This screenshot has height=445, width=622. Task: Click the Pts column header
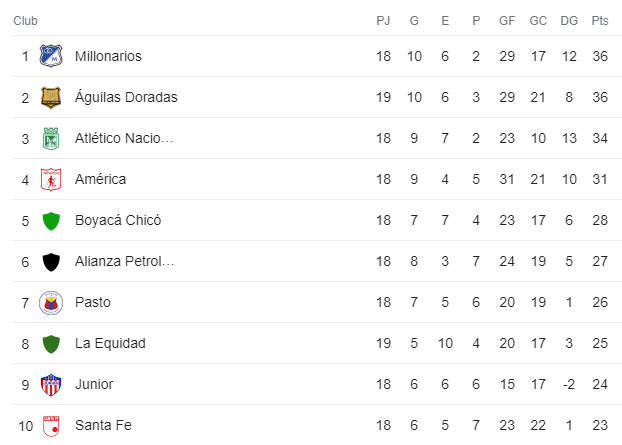[x=600, y=20]
